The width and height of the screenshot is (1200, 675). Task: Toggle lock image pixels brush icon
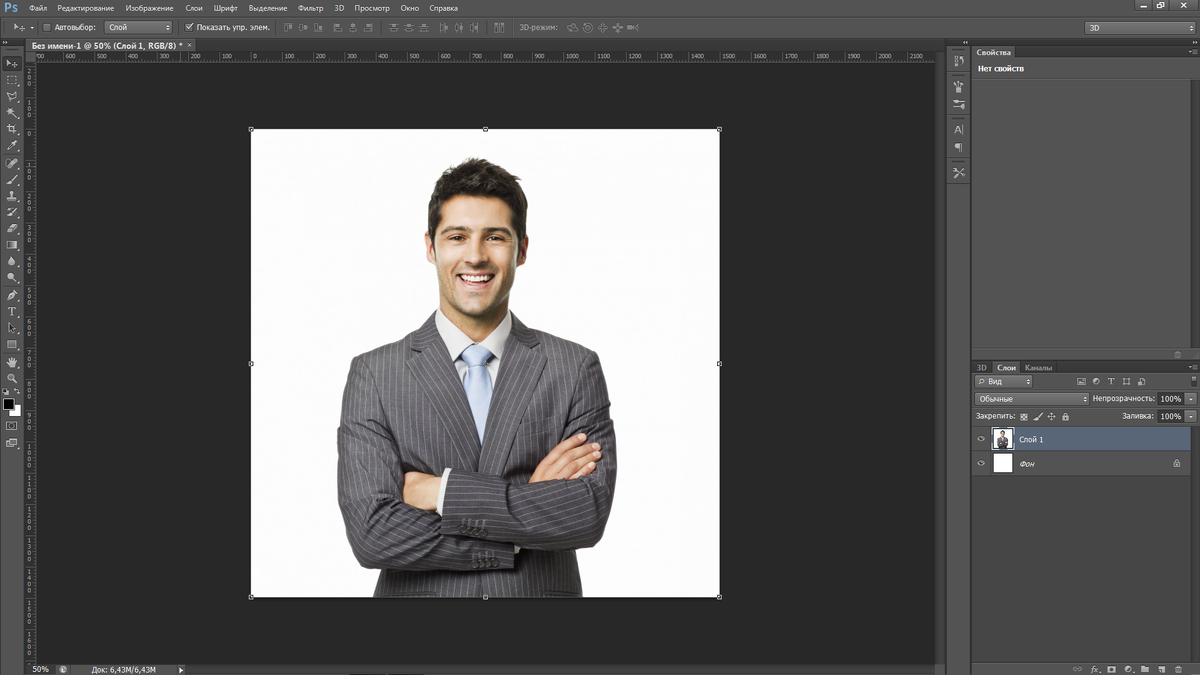click(x=1038, y=416)
